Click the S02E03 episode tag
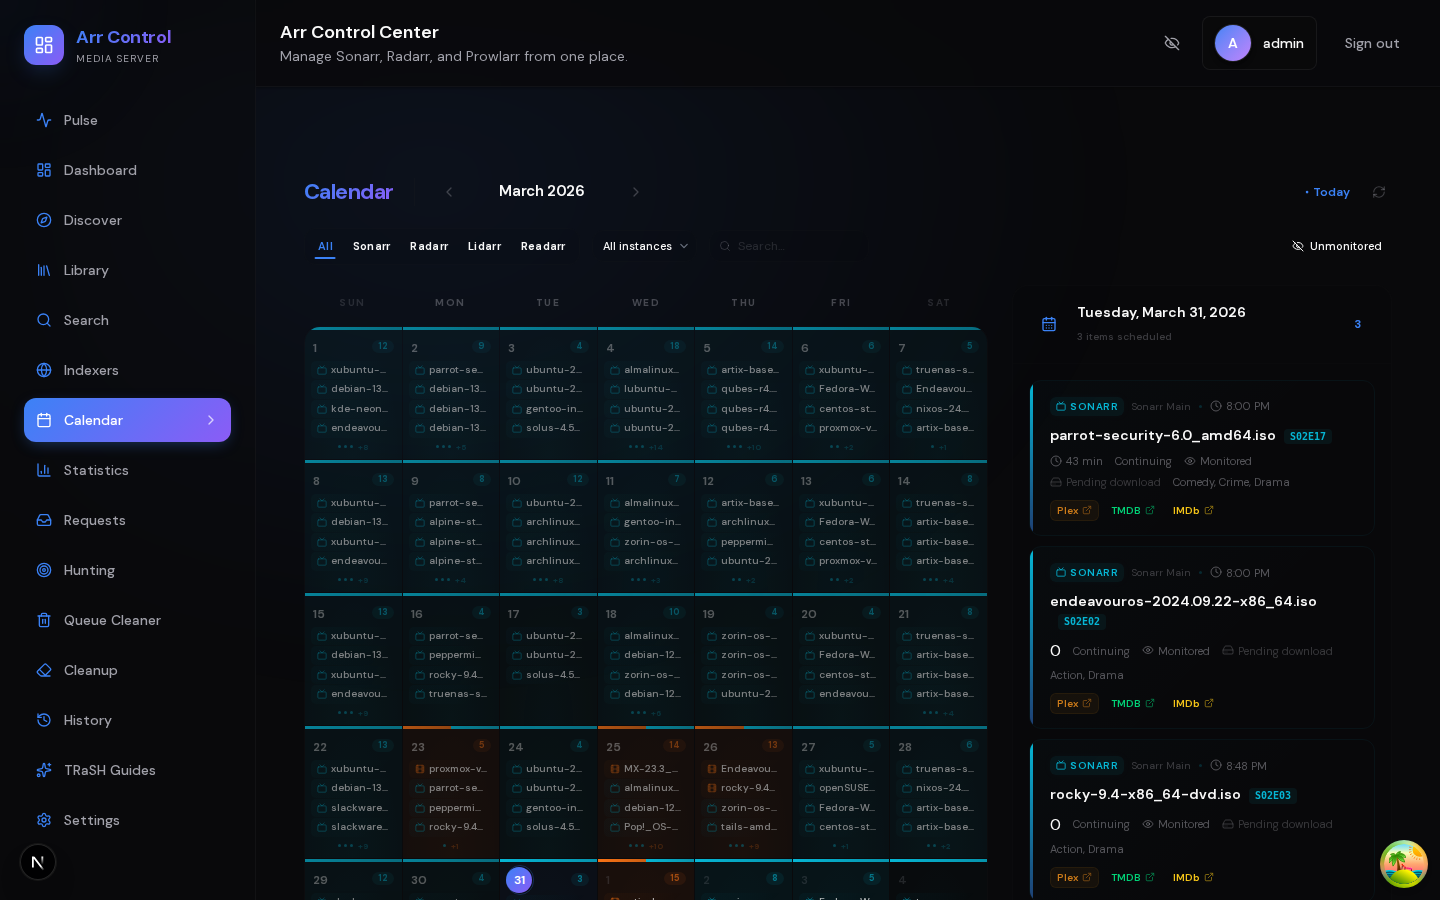Viewport: 1440px width, 900px height. [x=1272, y=795]
